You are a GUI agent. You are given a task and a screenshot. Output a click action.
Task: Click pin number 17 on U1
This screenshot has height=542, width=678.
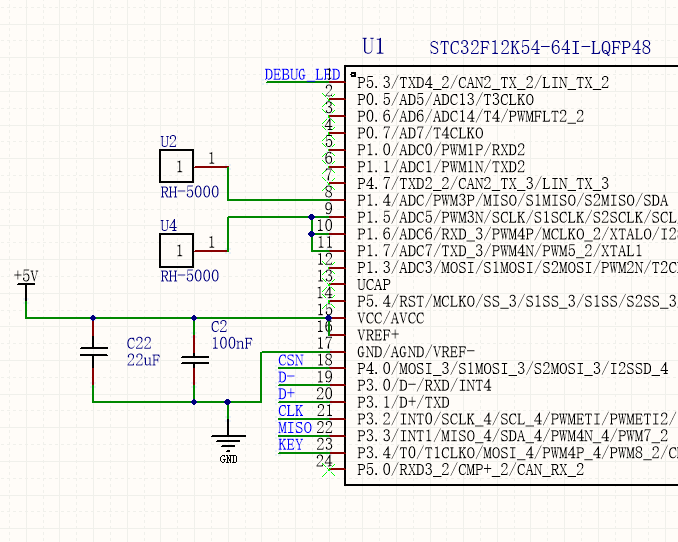tap(324, 343)
